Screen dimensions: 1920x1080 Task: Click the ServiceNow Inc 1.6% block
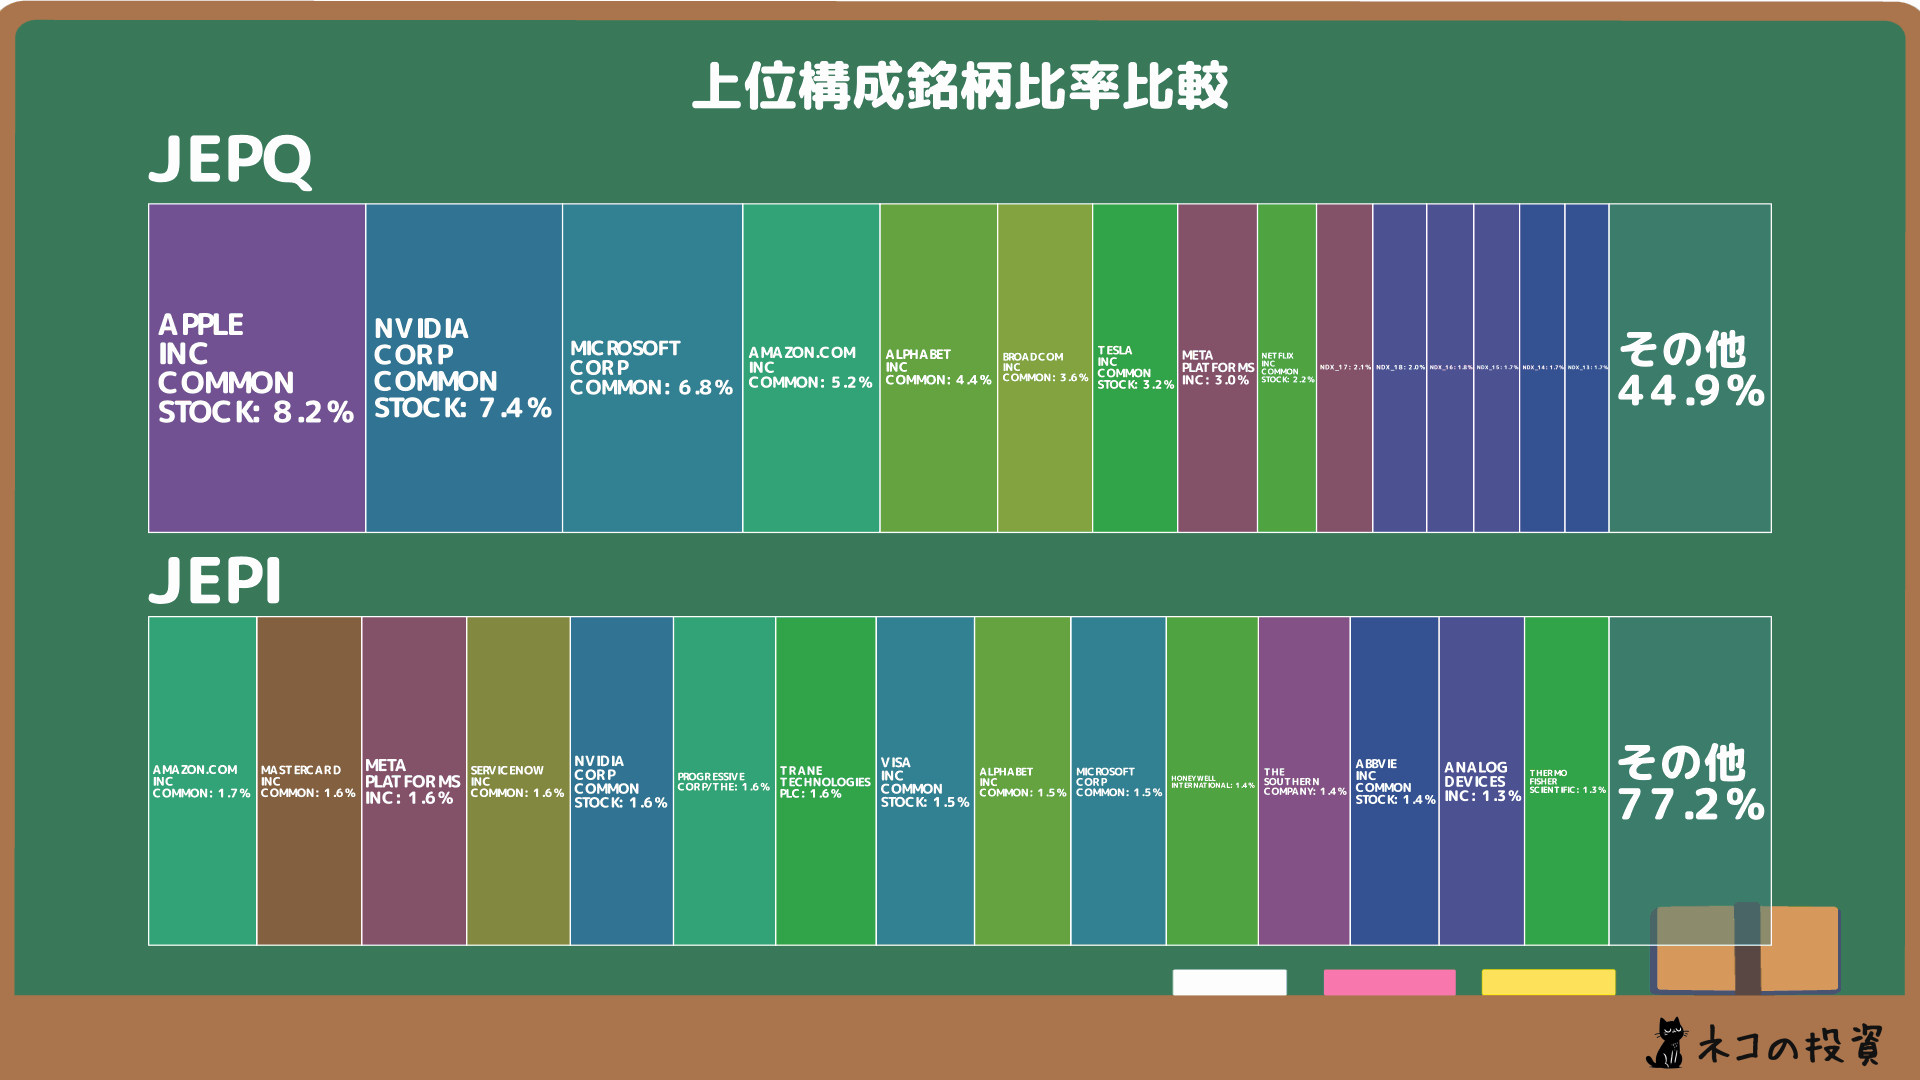click(519, 781)
